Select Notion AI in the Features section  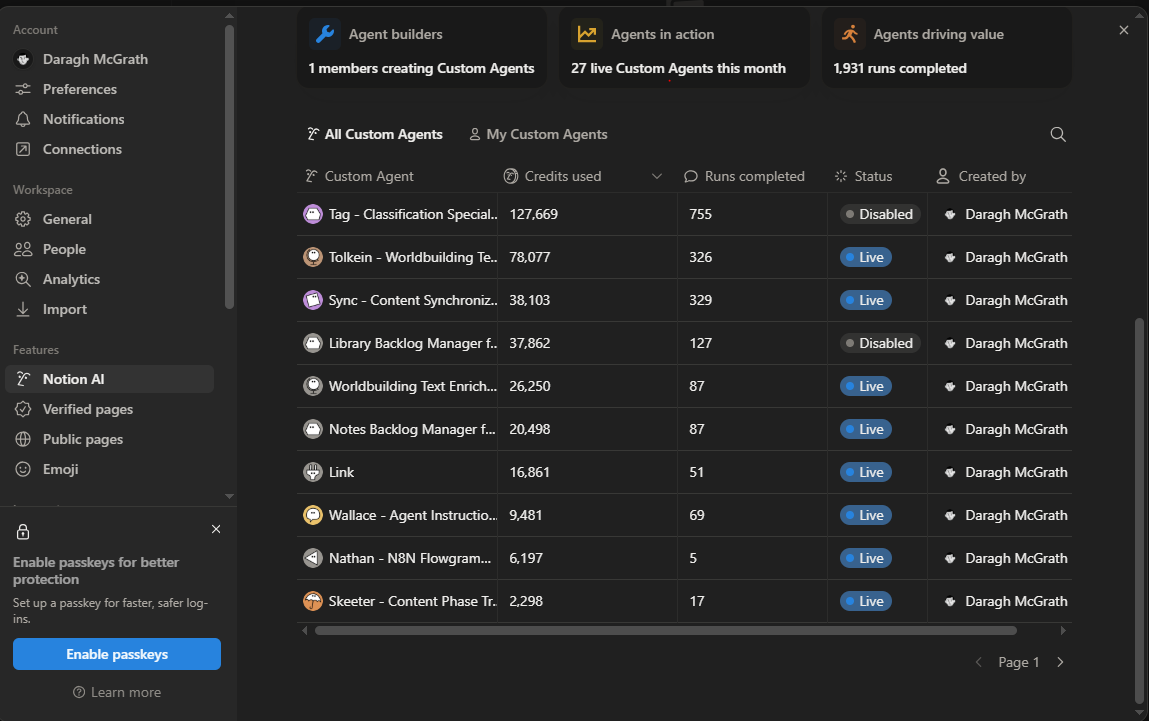pyautogui.click(x=109, y=380)
